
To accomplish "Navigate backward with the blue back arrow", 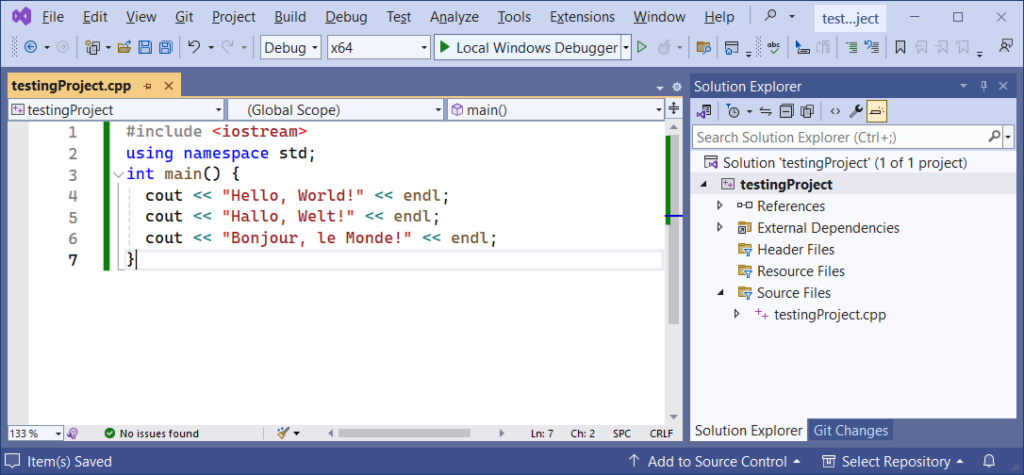I will pyautogui.click(x=30, y=47).
